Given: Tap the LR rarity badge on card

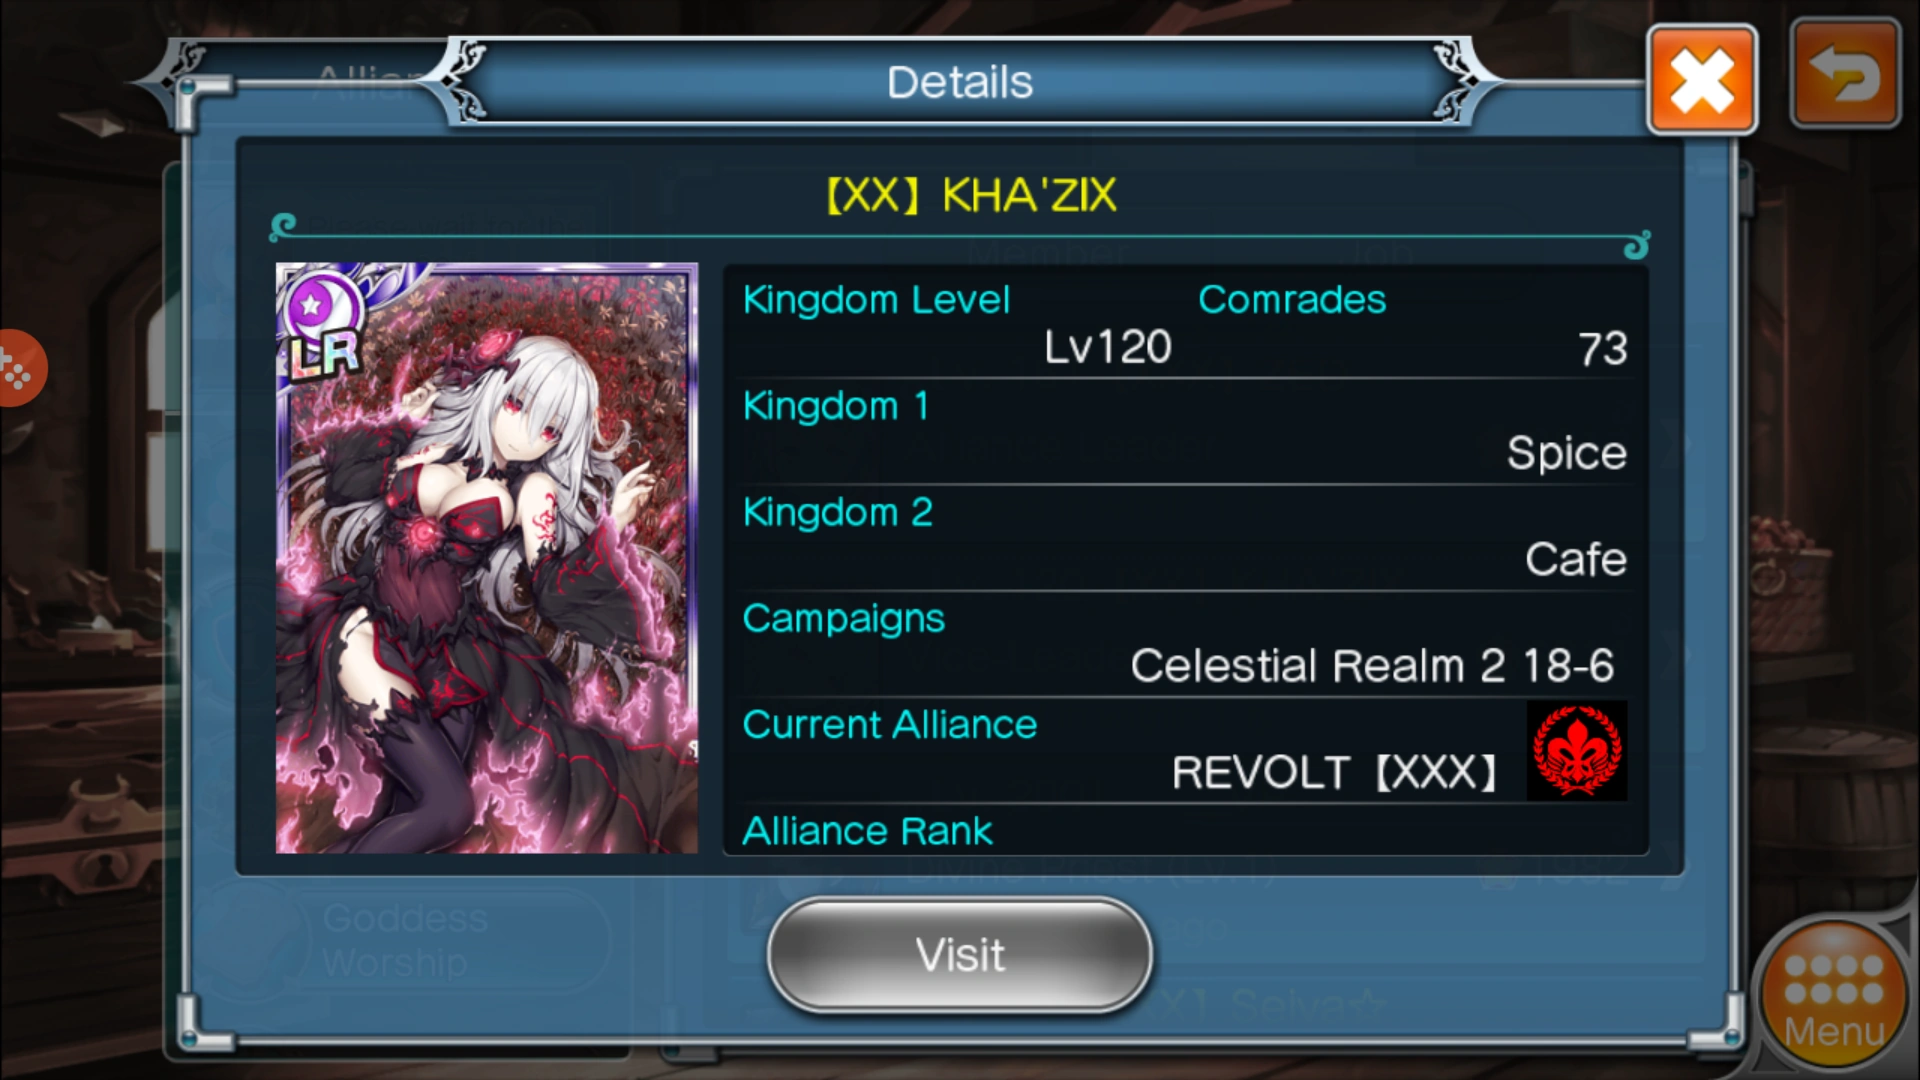Looking at the screenshot, I should 324,354.
